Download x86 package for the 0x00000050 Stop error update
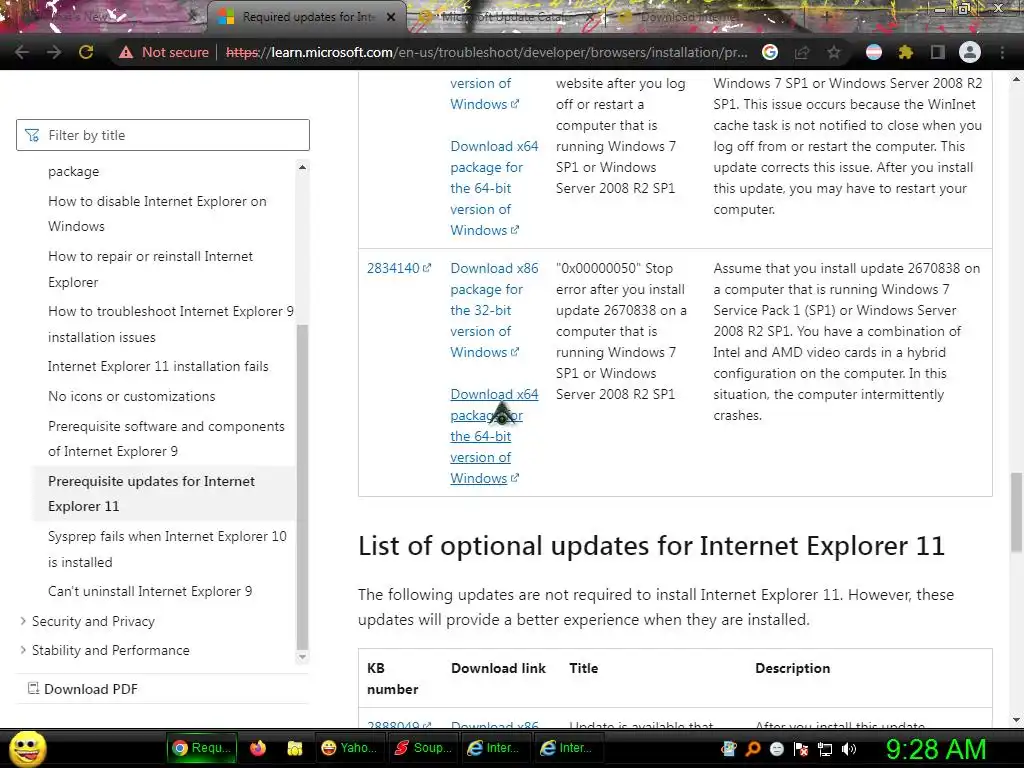Image resolution: width=1024 pixels, height=768 pixels. 494,310
